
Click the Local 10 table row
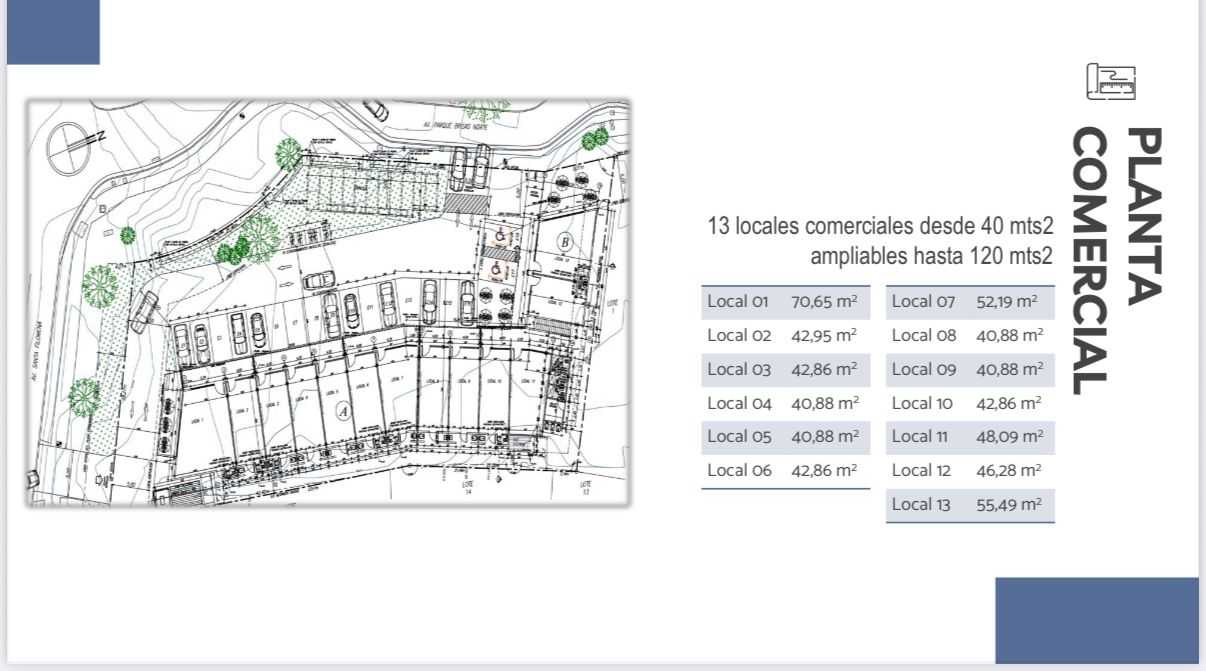point(968,403)
